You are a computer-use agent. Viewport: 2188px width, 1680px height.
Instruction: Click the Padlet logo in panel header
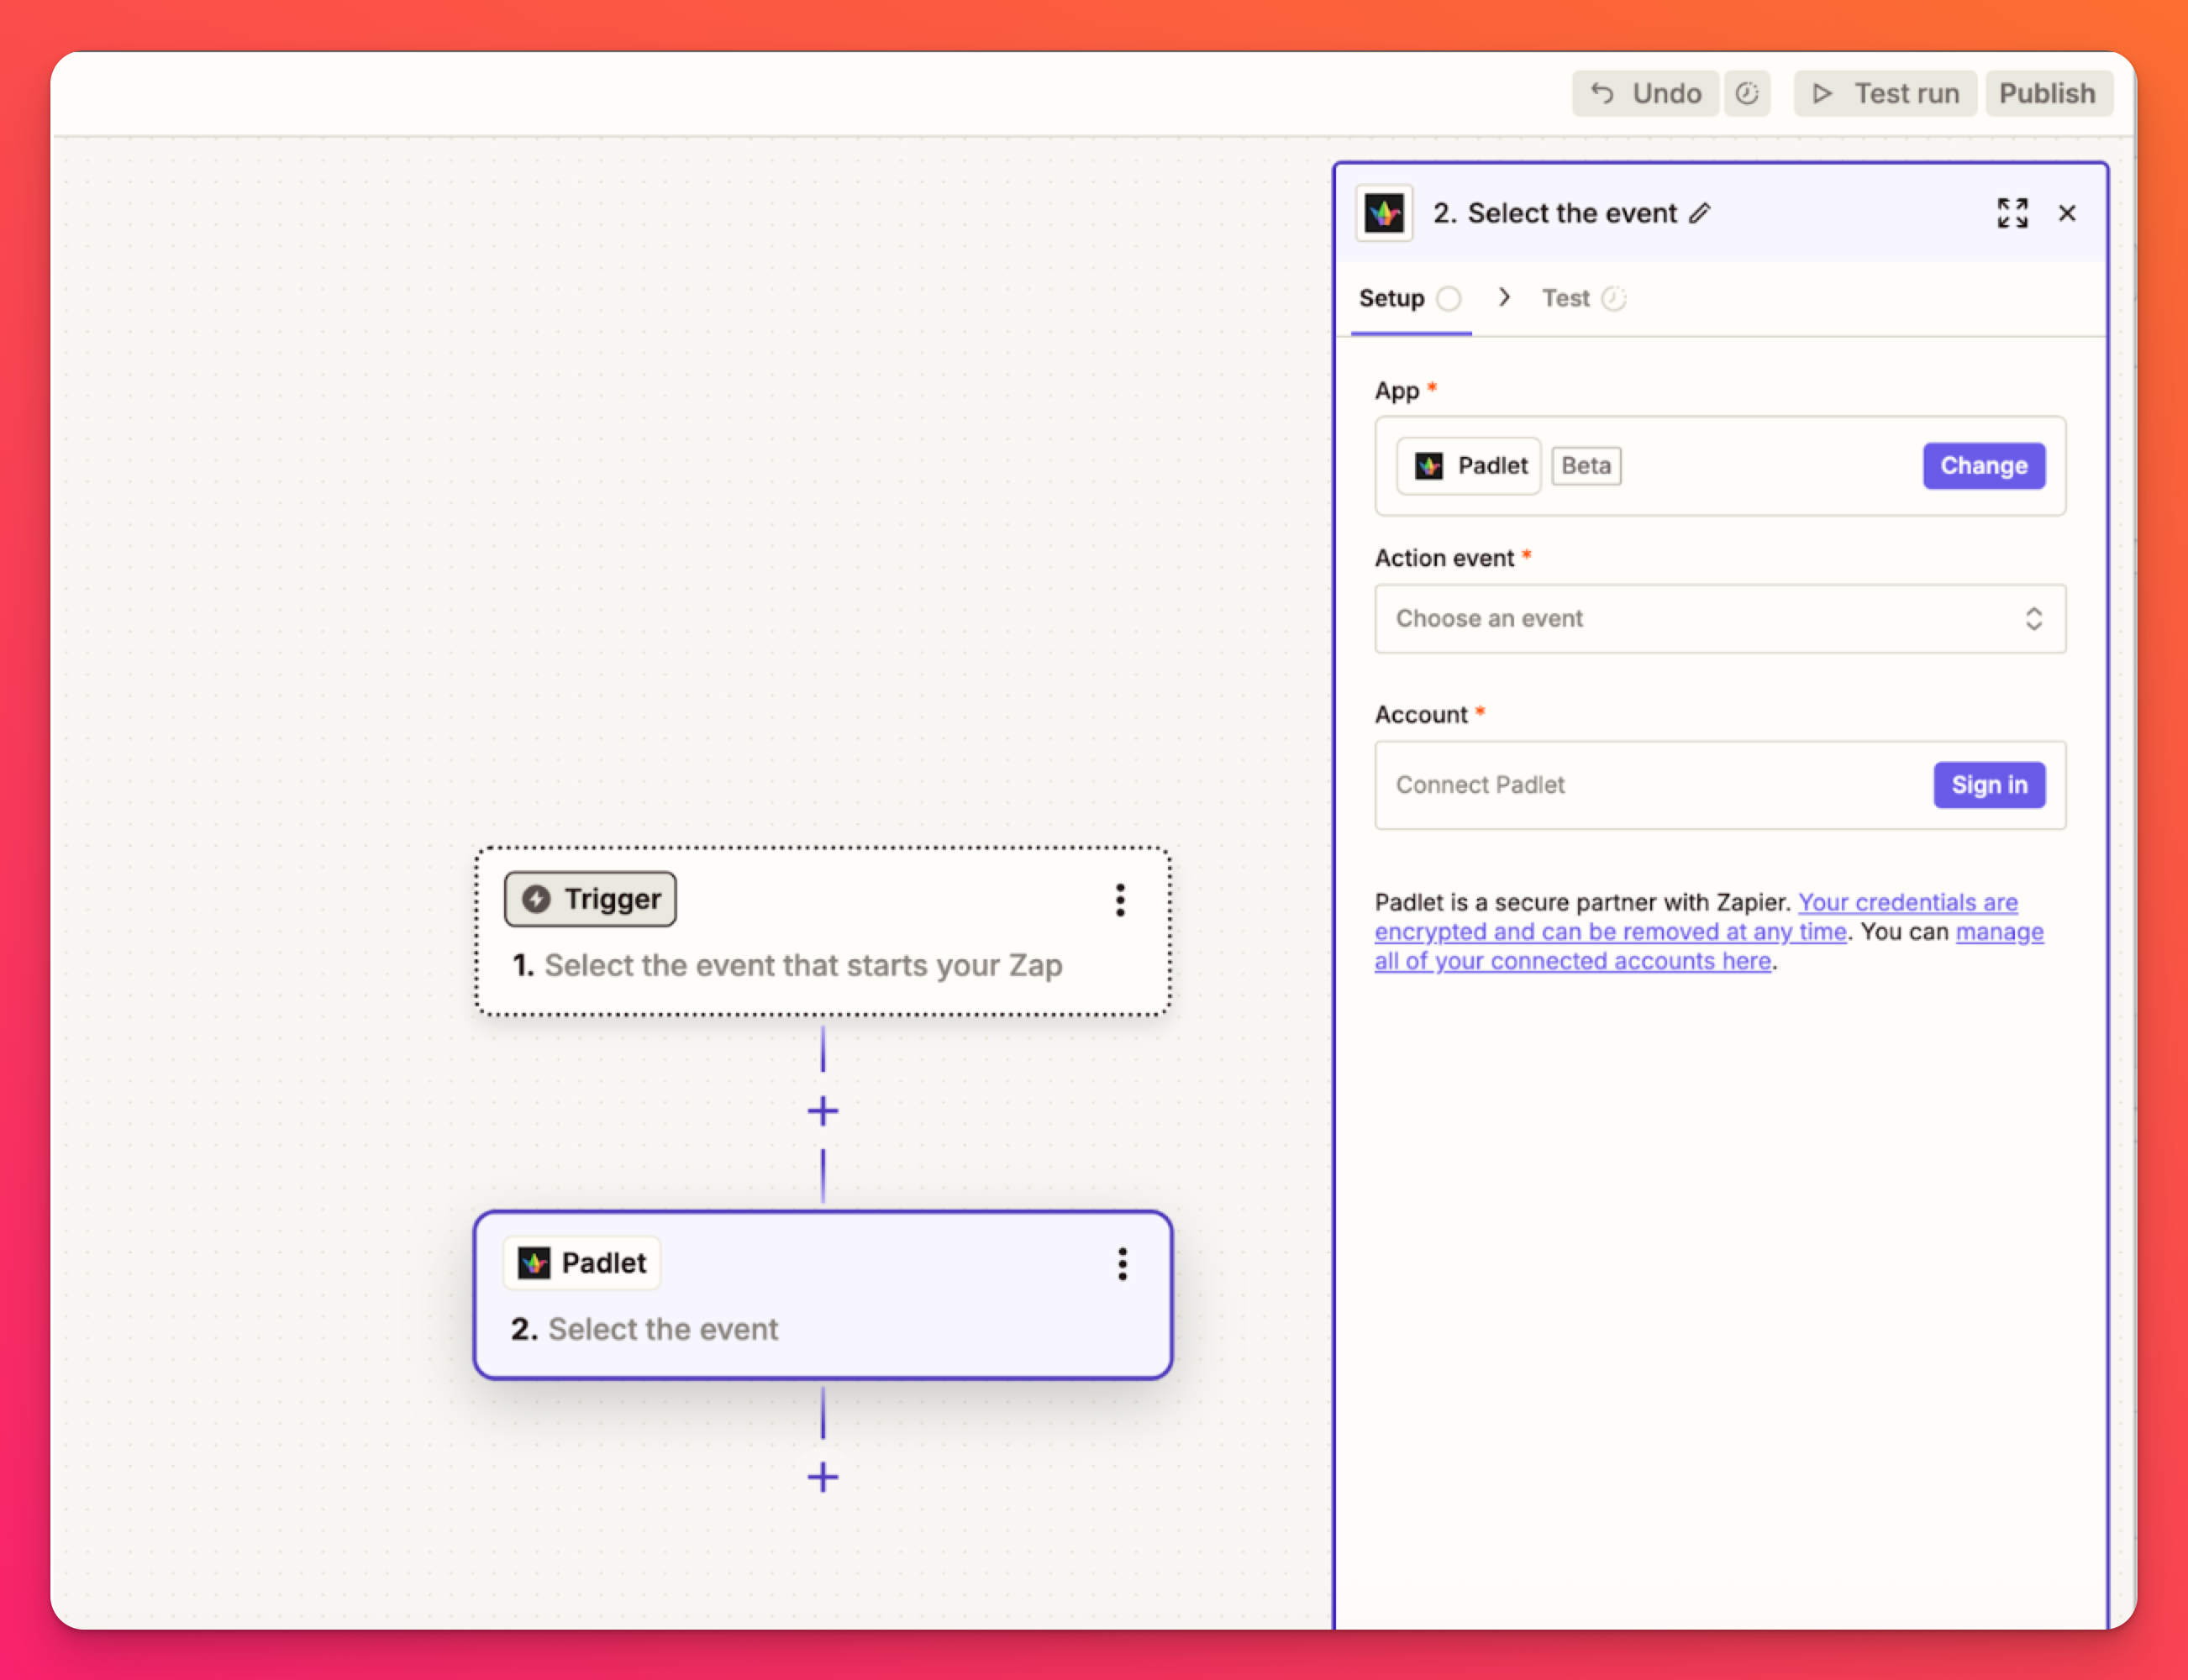pos(1384,213)
